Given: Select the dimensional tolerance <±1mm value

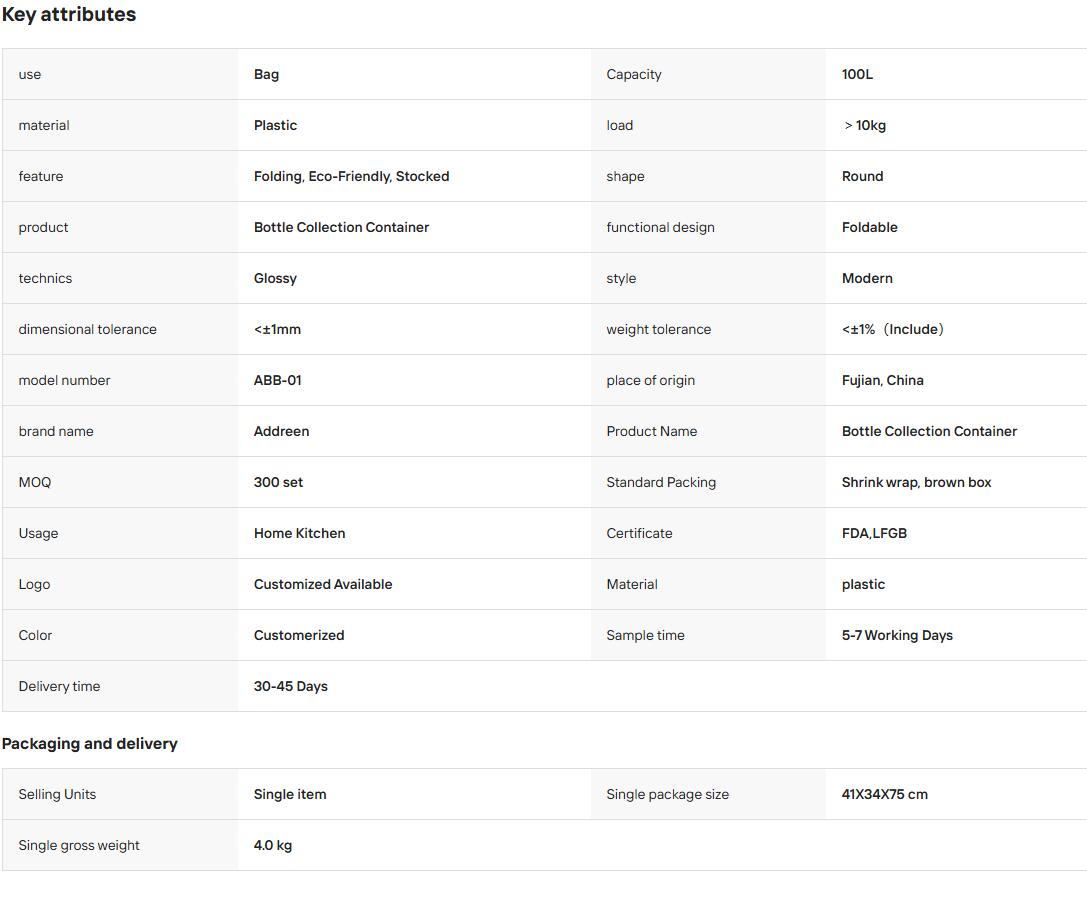Looking at the screenshot, I should [x=277, y=329].
